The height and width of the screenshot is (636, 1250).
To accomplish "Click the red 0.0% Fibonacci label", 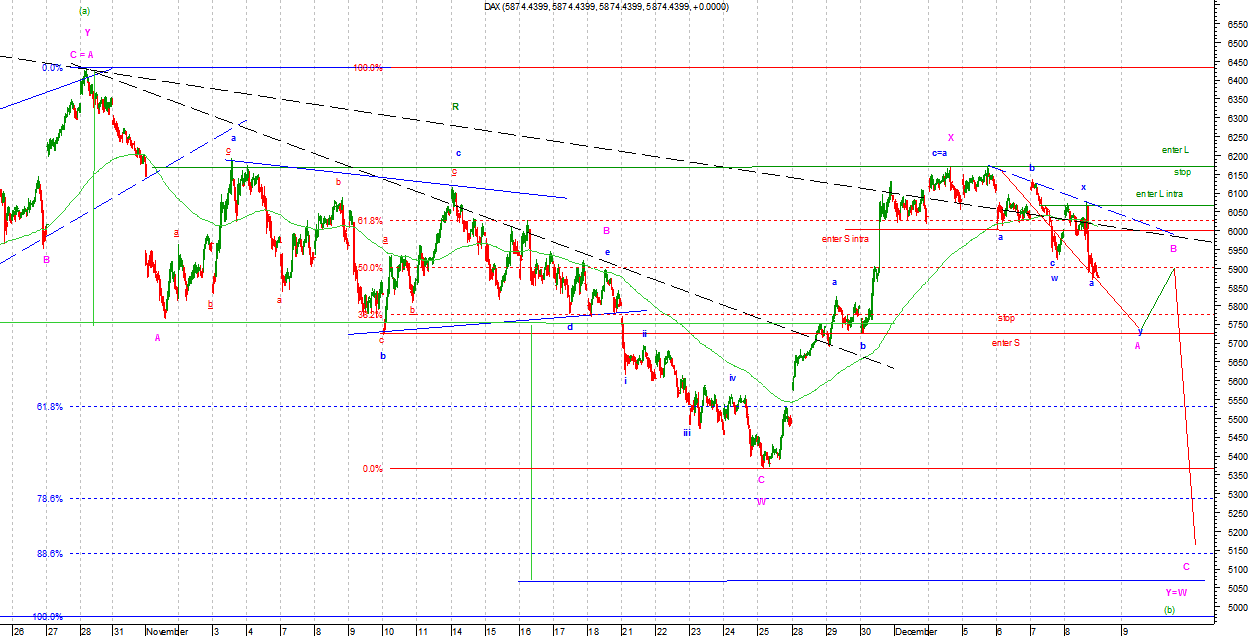I will (372, 469).
